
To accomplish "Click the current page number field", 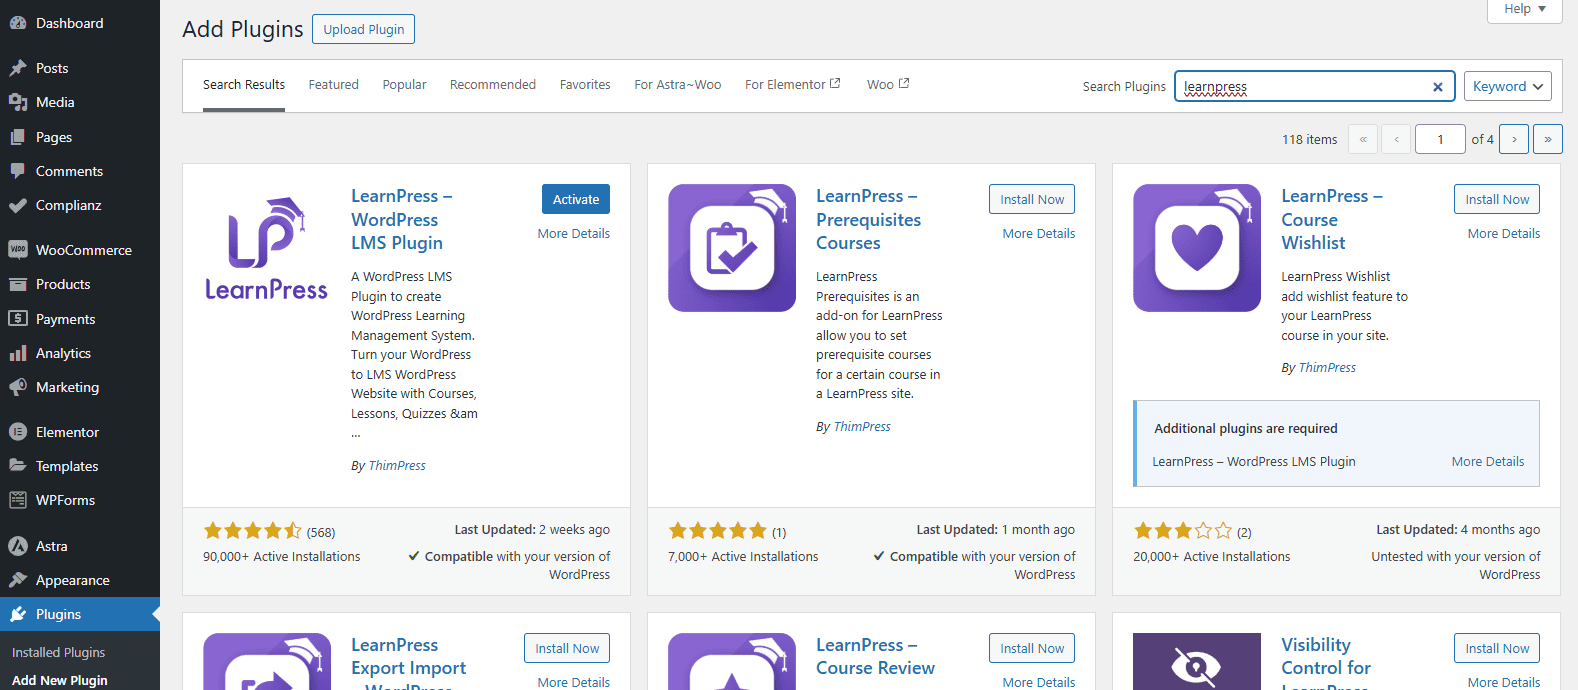I will (x=1440, y=139).
